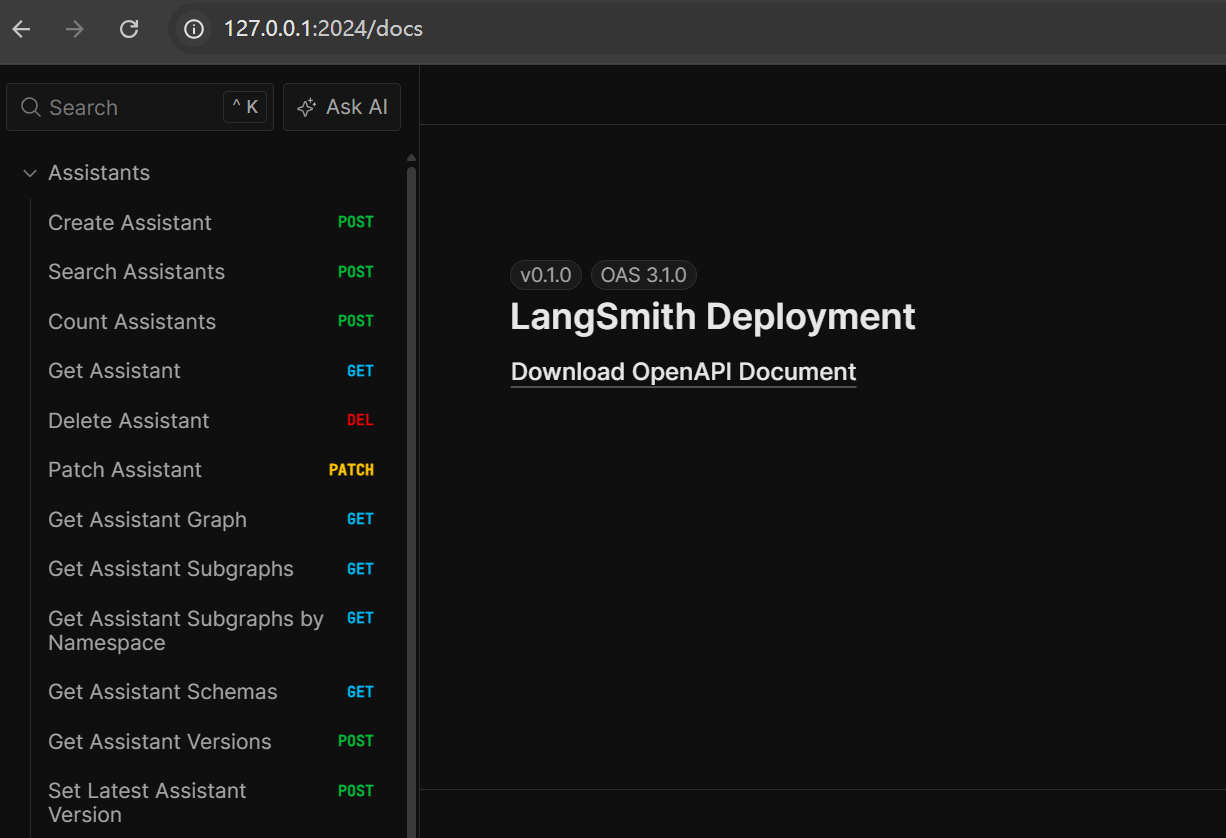The width and height of the screenshot is (1226, 838).
Task: Open Get Assistant Subgraphs by Namespace
Action: 185,631
